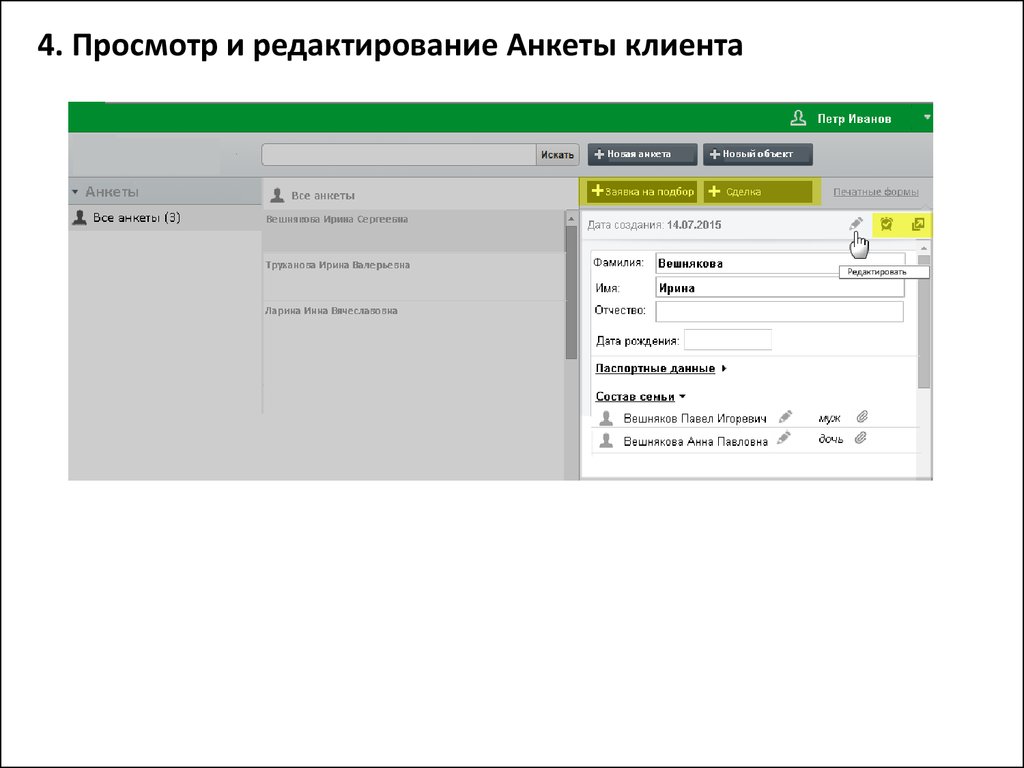Click the paperclip icon in the муж row
Image resolution: width=1024 pixels, height=768 pixels.
[x=861, y=417]
